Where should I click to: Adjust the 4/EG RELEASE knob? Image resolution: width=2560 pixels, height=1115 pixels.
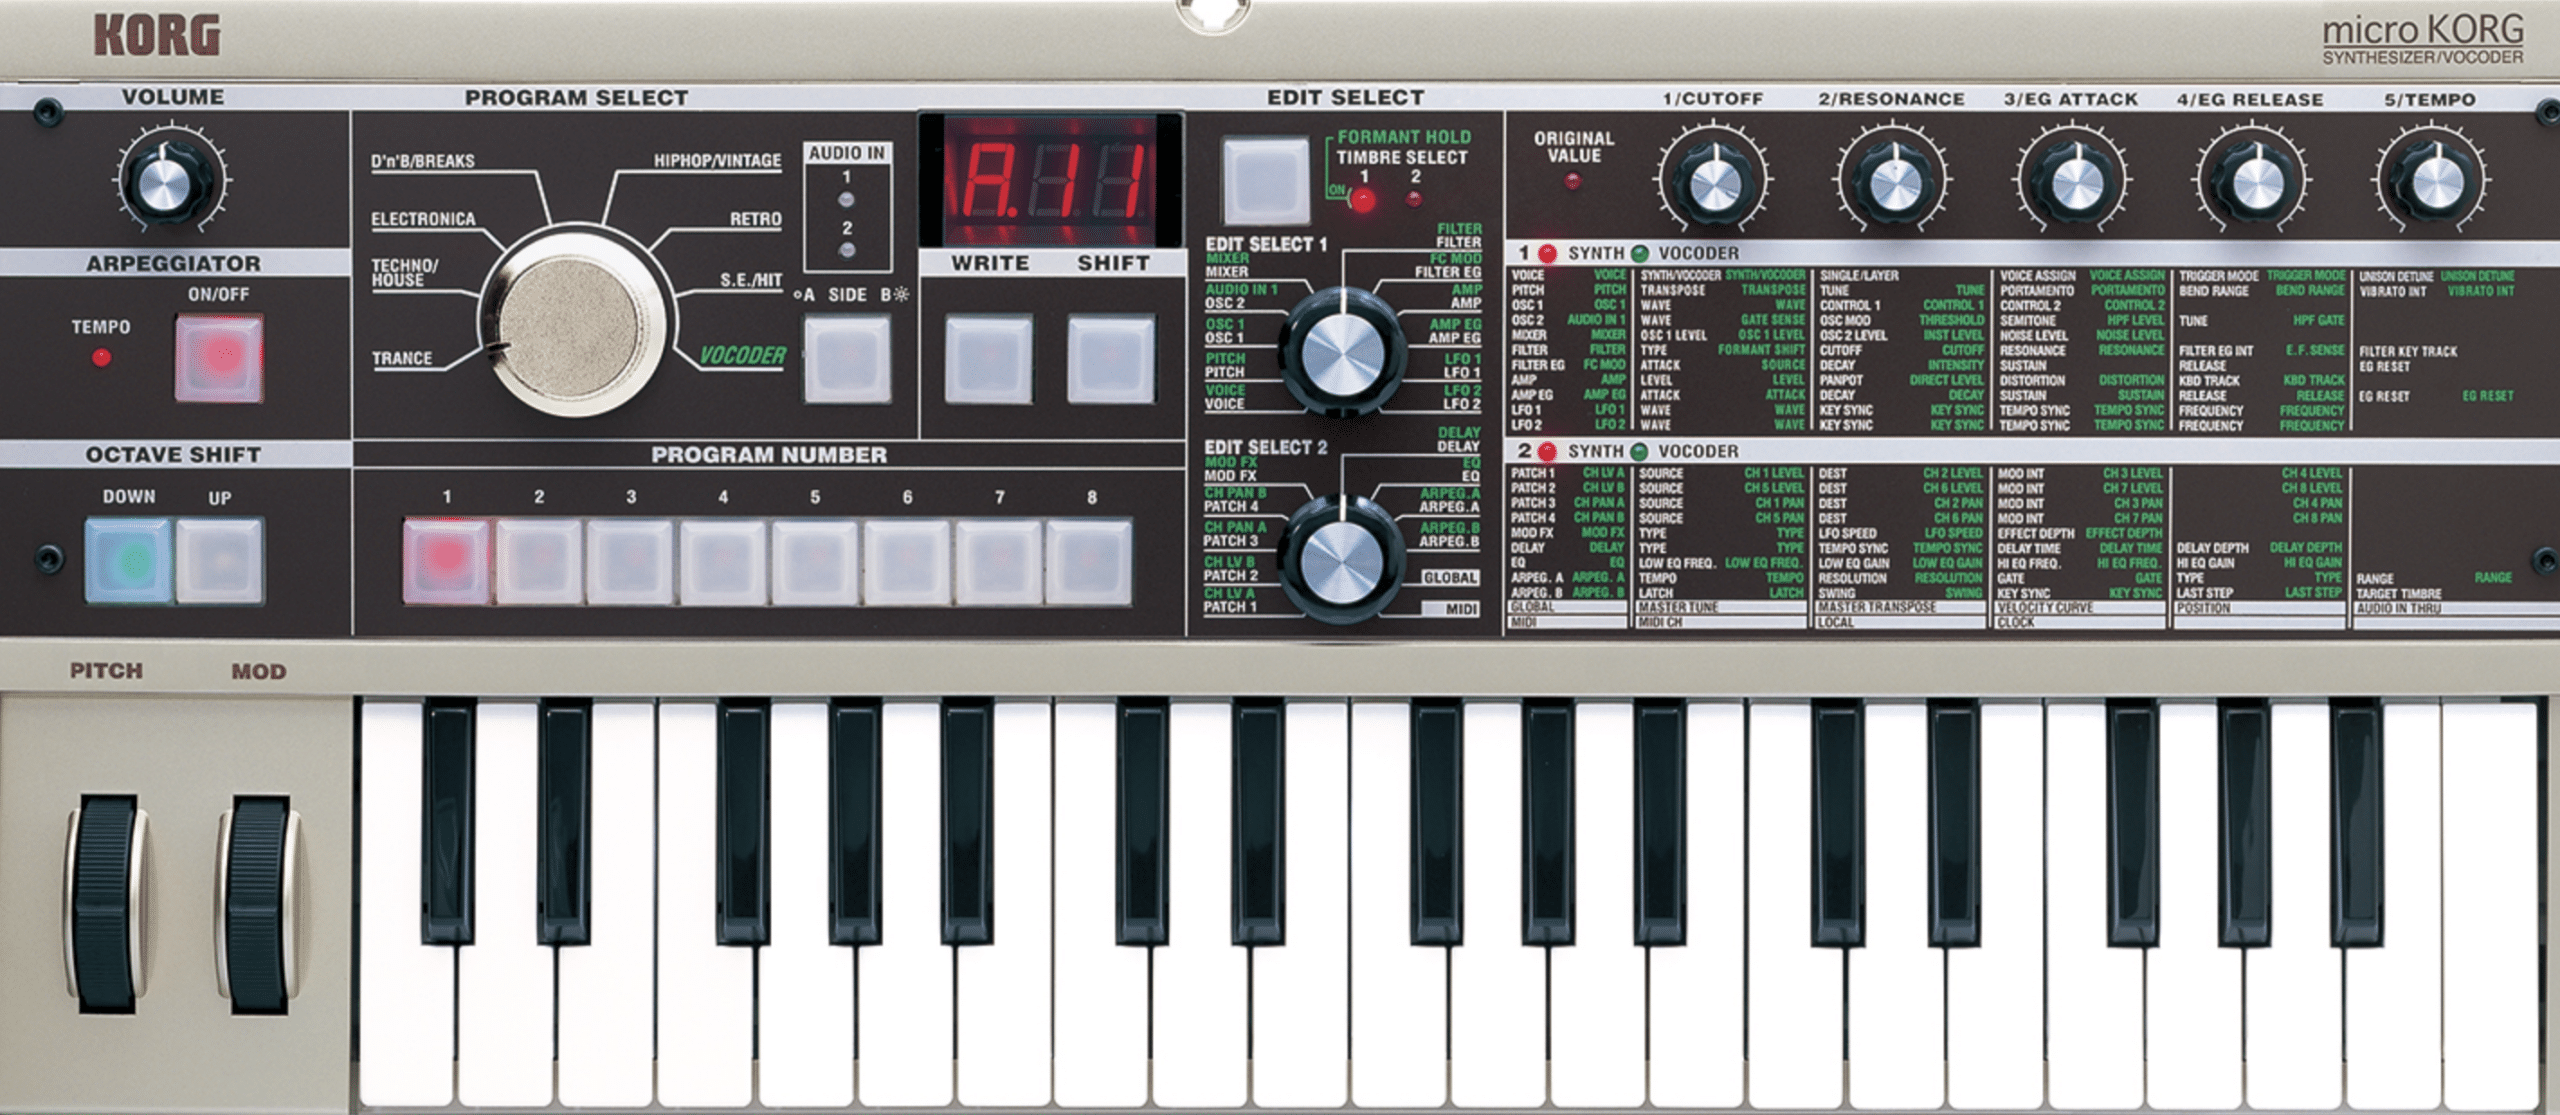pyautogui.click(x=2255, y=183)
